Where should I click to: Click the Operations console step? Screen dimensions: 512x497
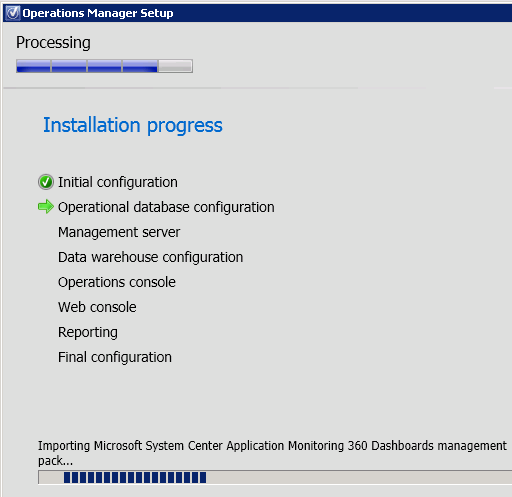click(x=117, y=282)
